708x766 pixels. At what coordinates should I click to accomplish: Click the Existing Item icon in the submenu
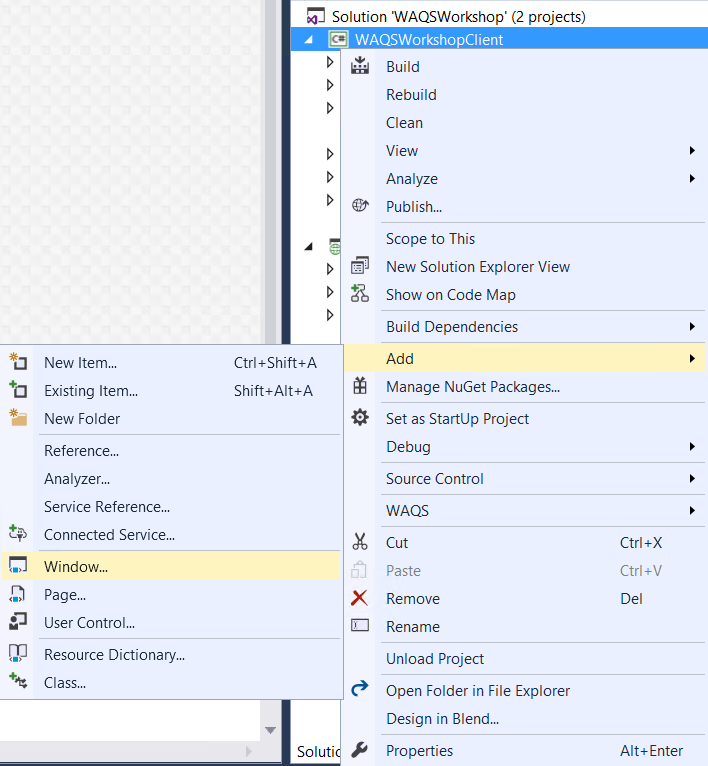[x=18, y=389]
